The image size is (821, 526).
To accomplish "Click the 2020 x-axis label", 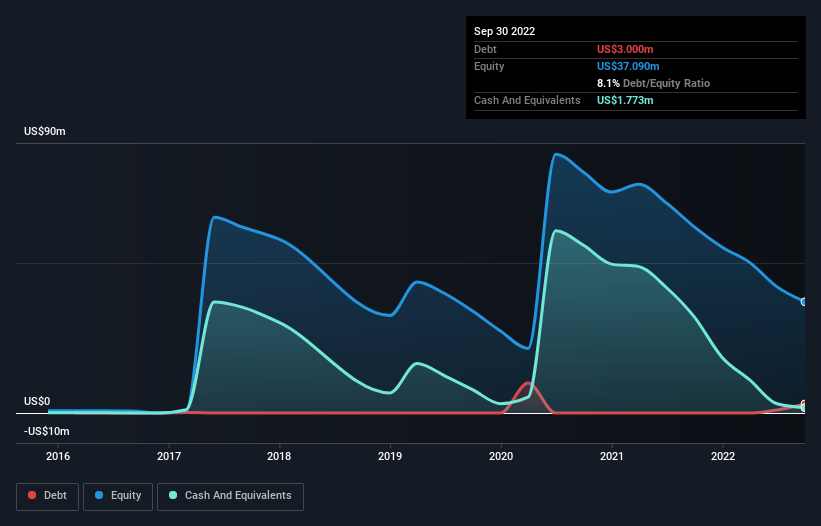I will [501, 456].
